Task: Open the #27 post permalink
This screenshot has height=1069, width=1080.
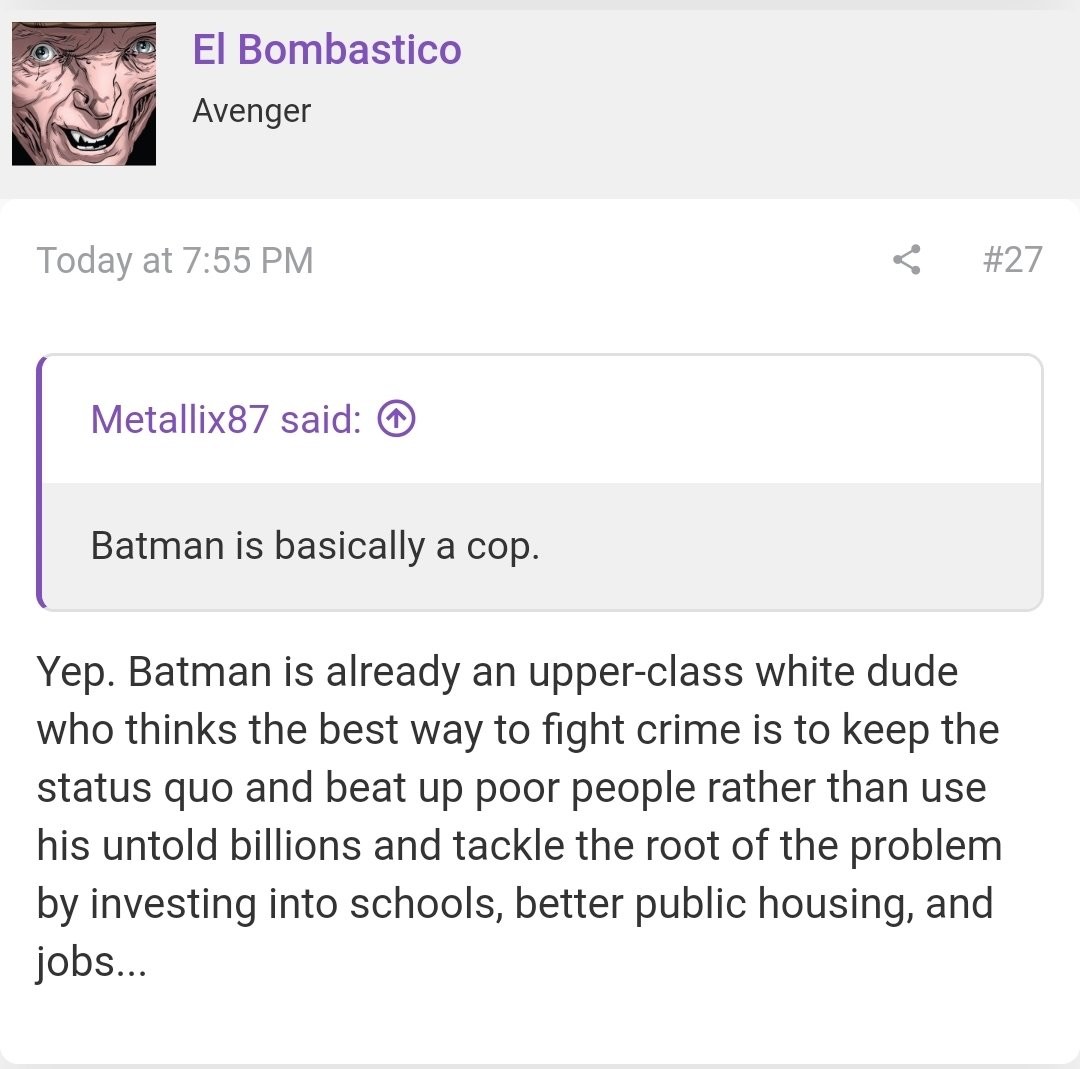Action: [1012, 260]
